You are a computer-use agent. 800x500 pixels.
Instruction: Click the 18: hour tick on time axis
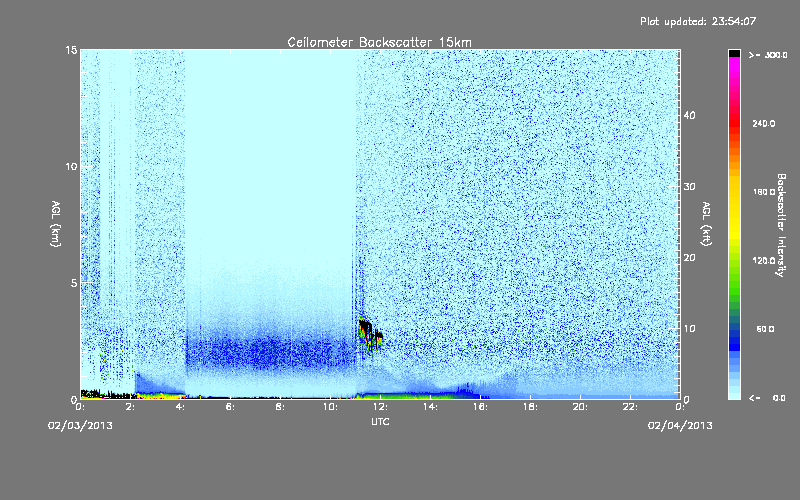[530, 407]
